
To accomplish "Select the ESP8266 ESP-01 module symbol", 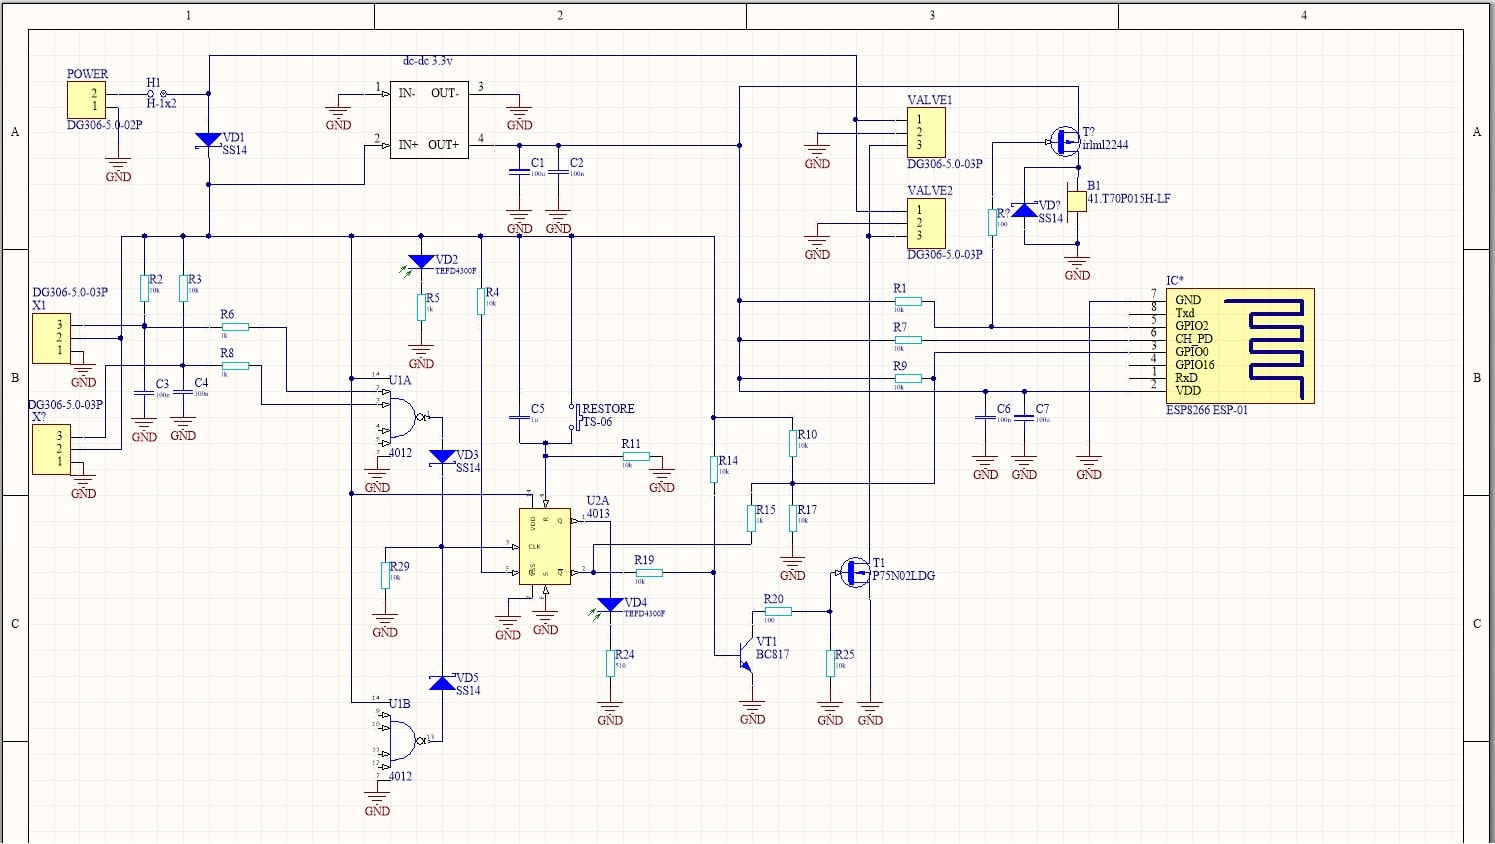I will click(1240, 345).
